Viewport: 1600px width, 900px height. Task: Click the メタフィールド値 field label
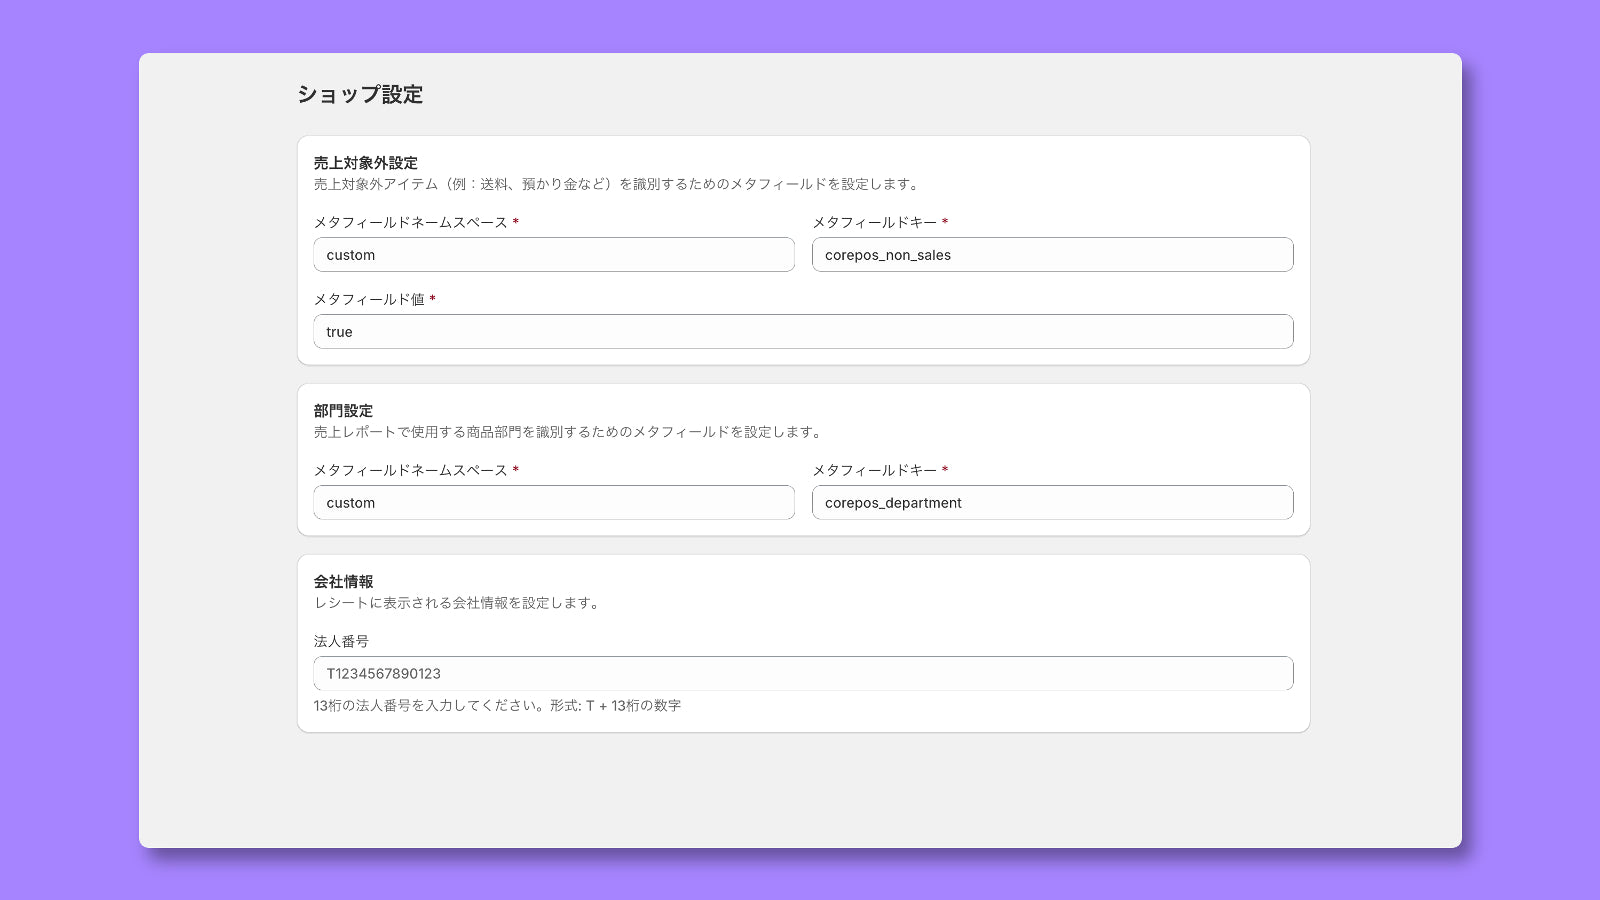click(x=370, y=299)
